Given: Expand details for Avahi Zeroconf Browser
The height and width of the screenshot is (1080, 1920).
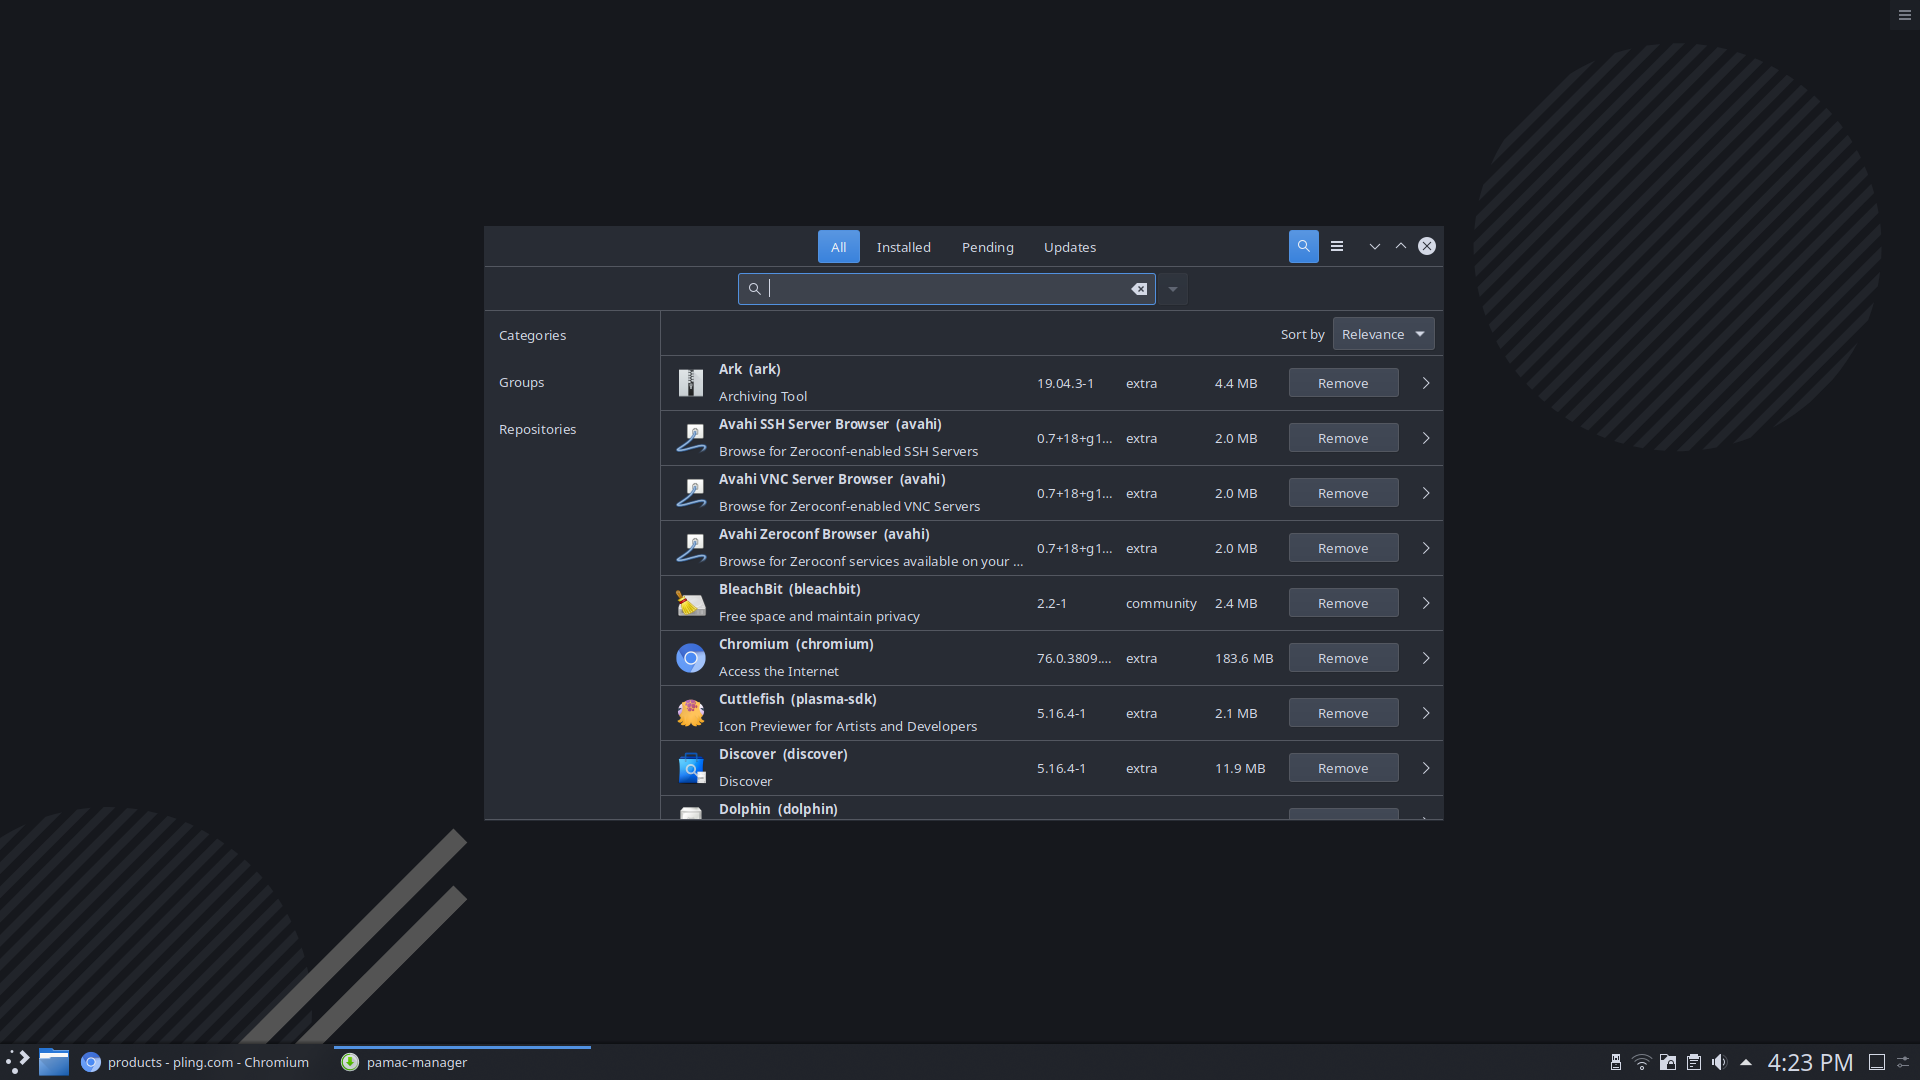Looking at the screenshot, I should 1426,548.
